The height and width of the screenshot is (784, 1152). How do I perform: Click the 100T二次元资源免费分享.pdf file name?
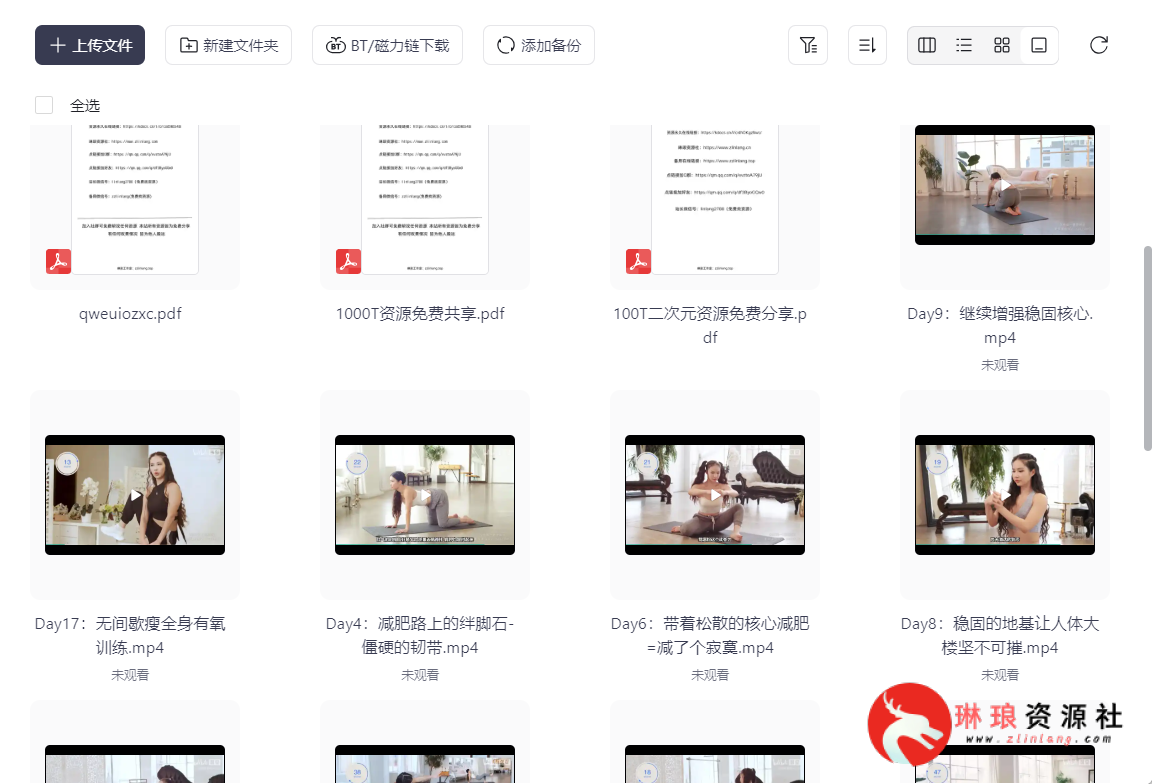710,326
